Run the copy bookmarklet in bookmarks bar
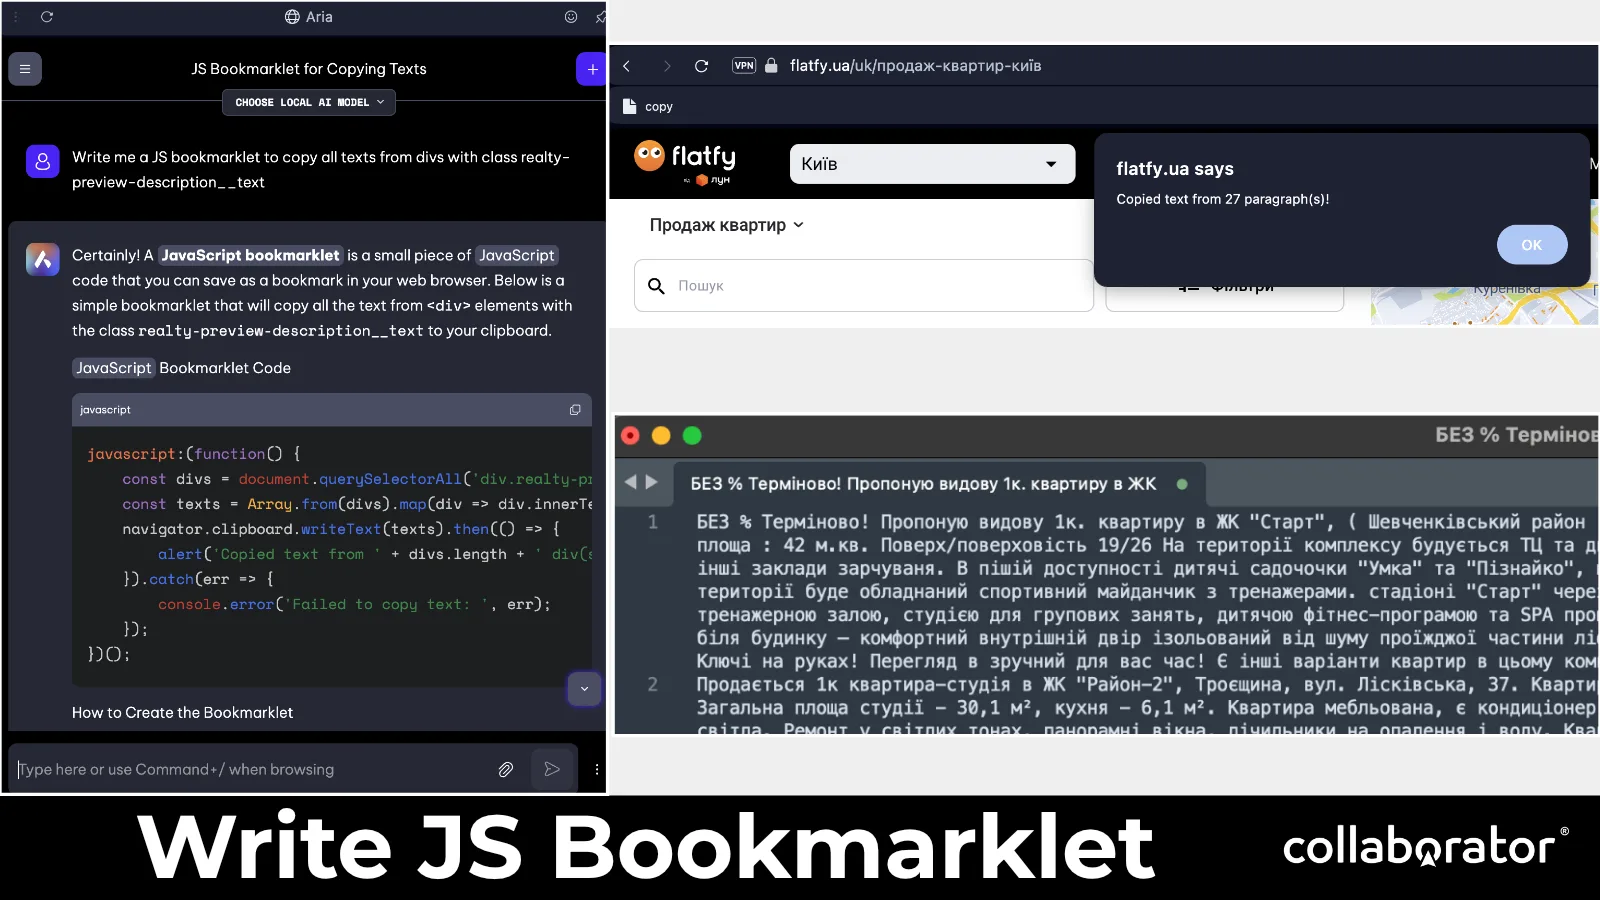This screenshot has height=900, width=1600. [x=648, y=106]
